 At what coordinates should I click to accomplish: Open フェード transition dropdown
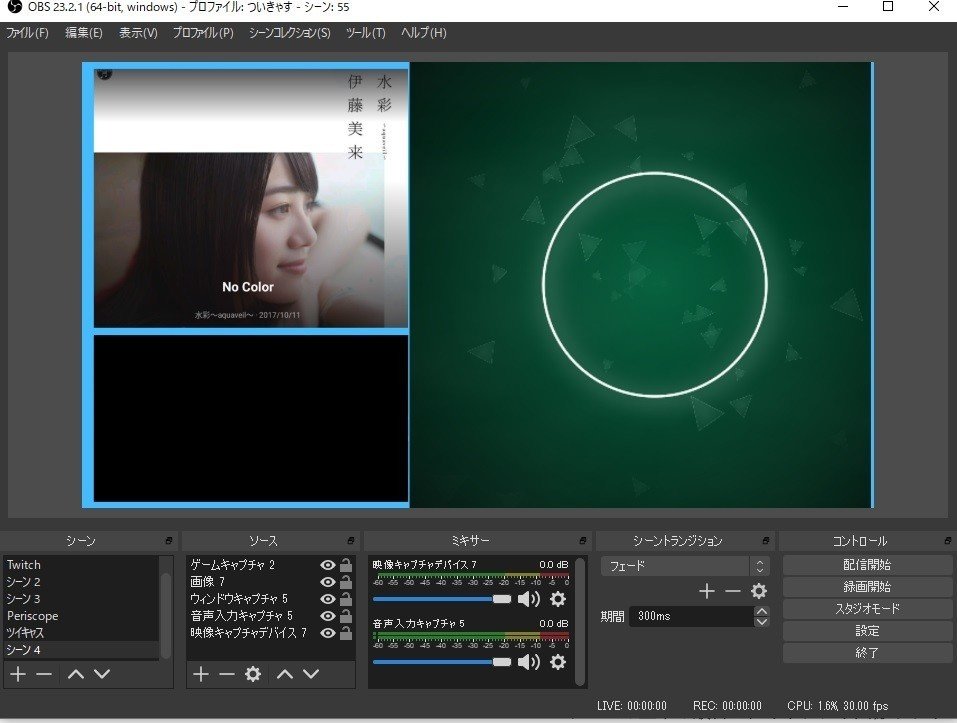685,566
